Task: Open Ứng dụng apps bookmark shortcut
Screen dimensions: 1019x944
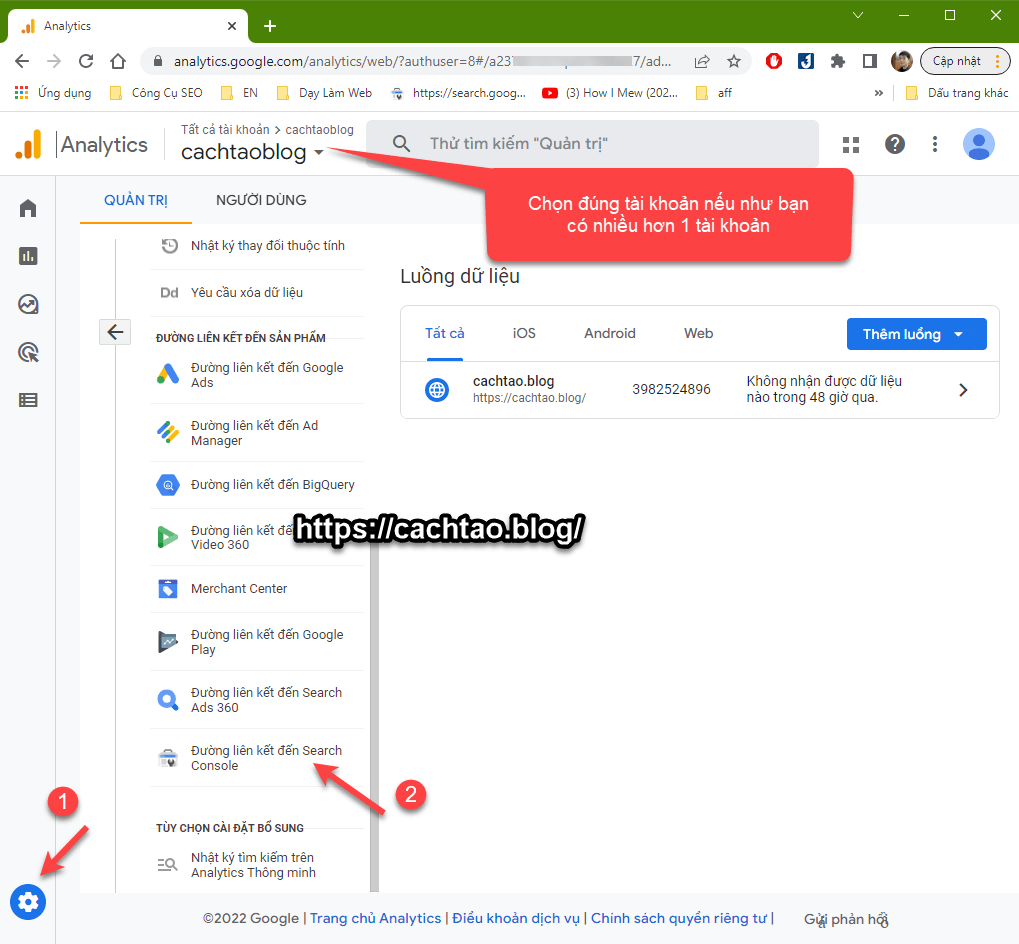Action: 53,93
